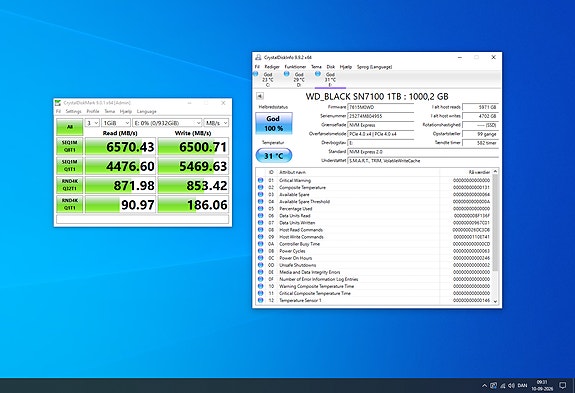Click status orb beside Available Spare row 03

tap(260, 194)
